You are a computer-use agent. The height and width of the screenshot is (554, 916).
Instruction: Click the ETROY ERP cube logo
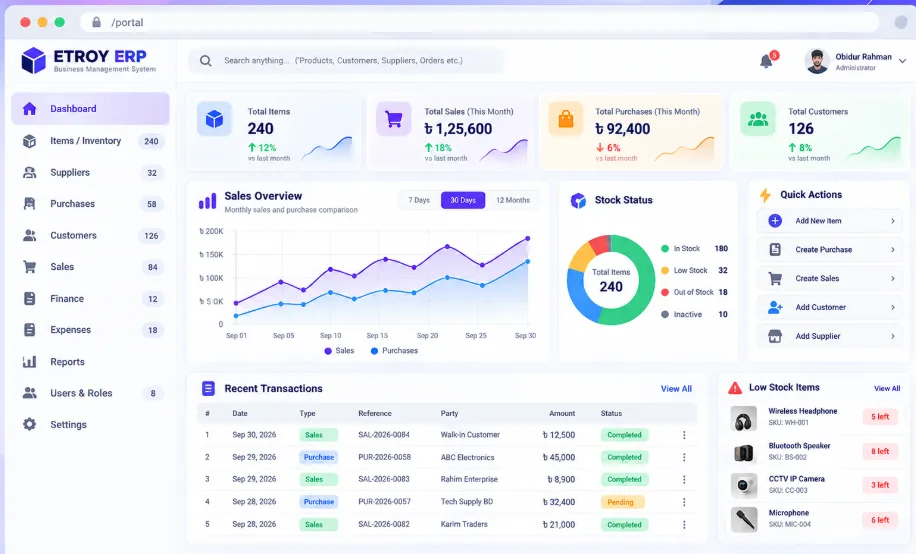point(33,60)
